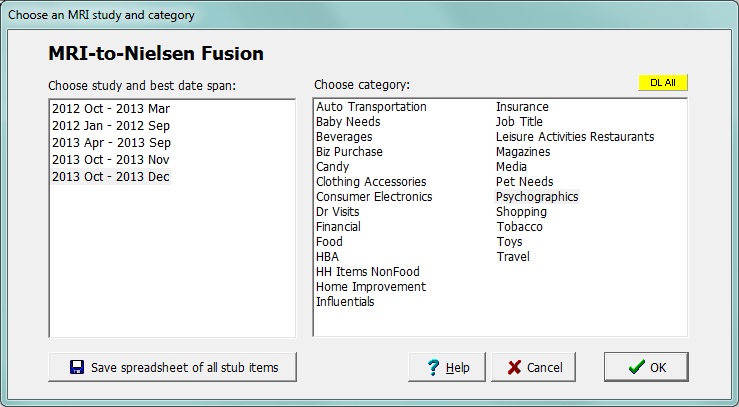Choose the Travel category
The height and width of the screenshot is (407, 739).
coord(513,257)
